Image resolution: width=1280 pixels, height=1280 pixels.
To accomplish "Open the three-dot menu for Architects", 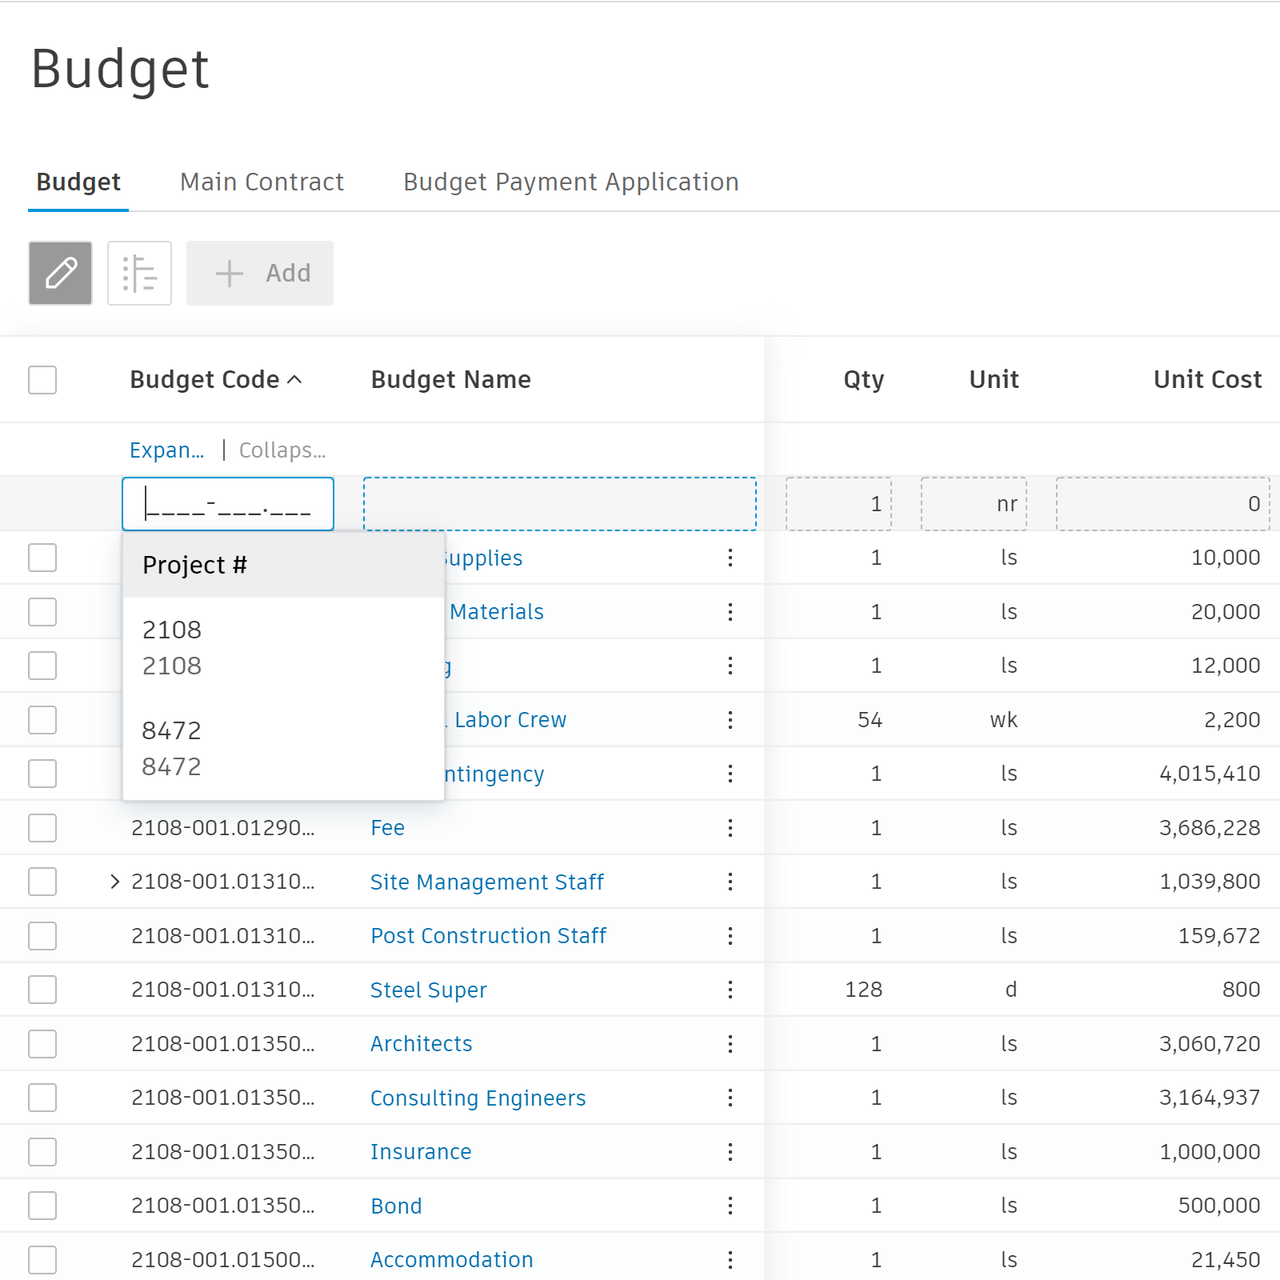I will [x=730, y=1044].
